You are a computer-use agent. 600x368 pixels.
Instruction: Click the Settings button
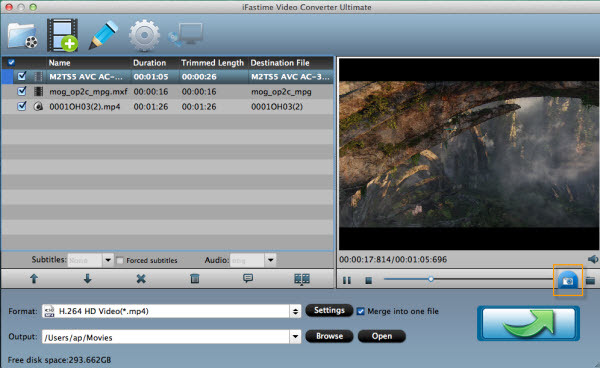point(329,310)
